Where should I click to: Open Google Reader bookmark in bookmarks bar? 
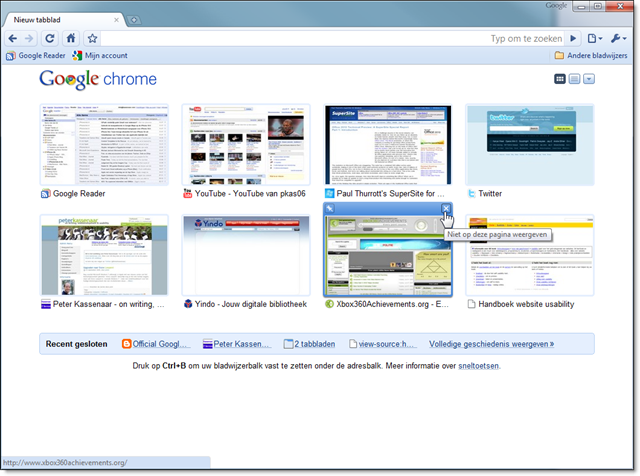click(x=36, y=56)
